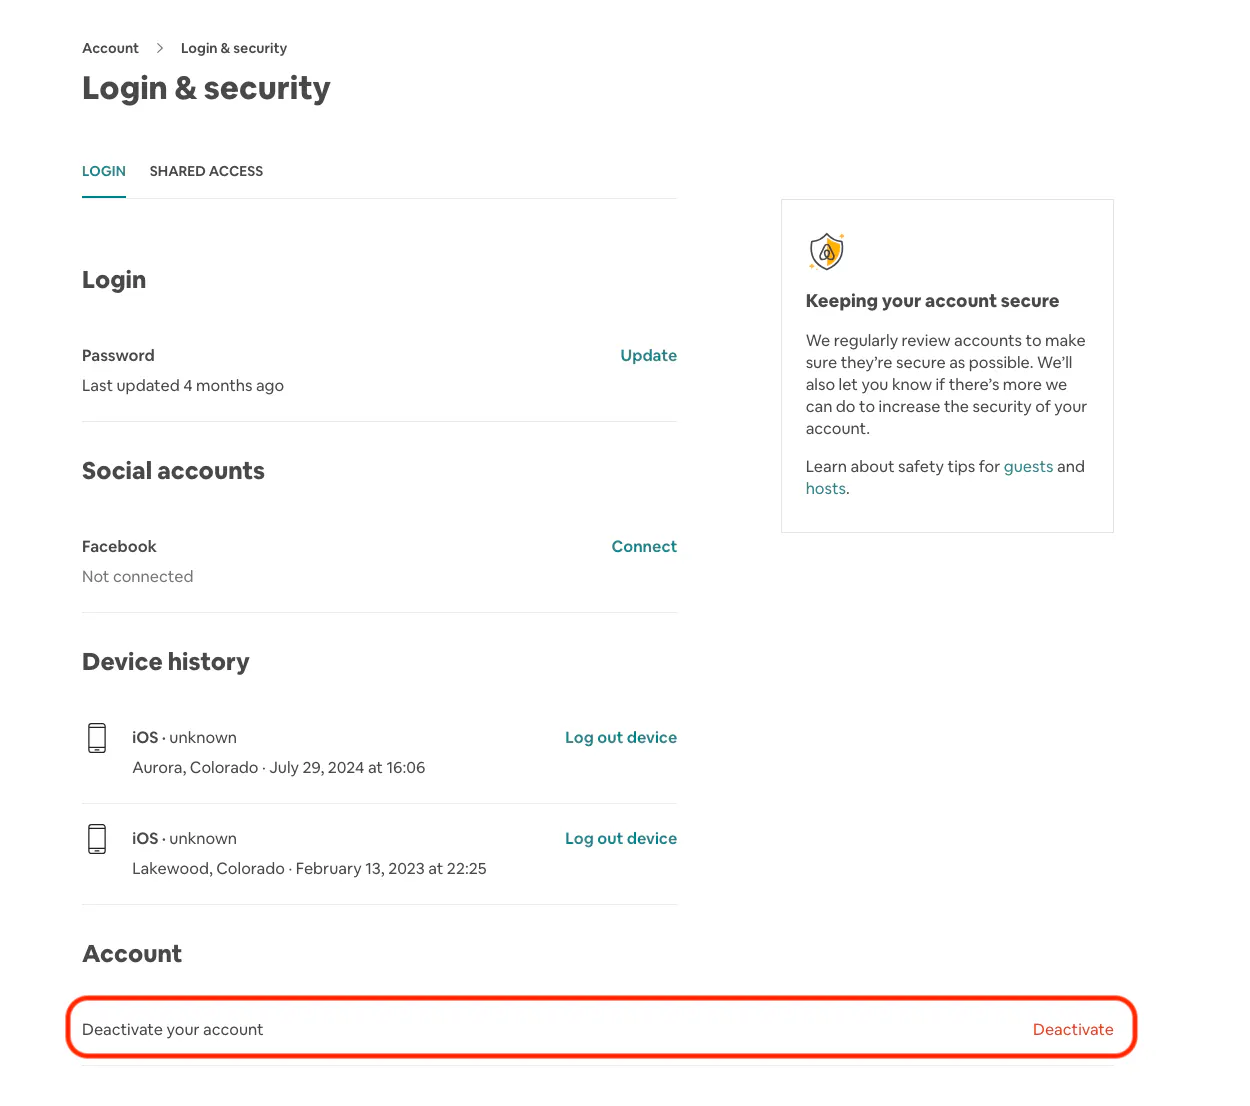
Task: Select the first iOS device phone icon
Action: click(97, 737)
